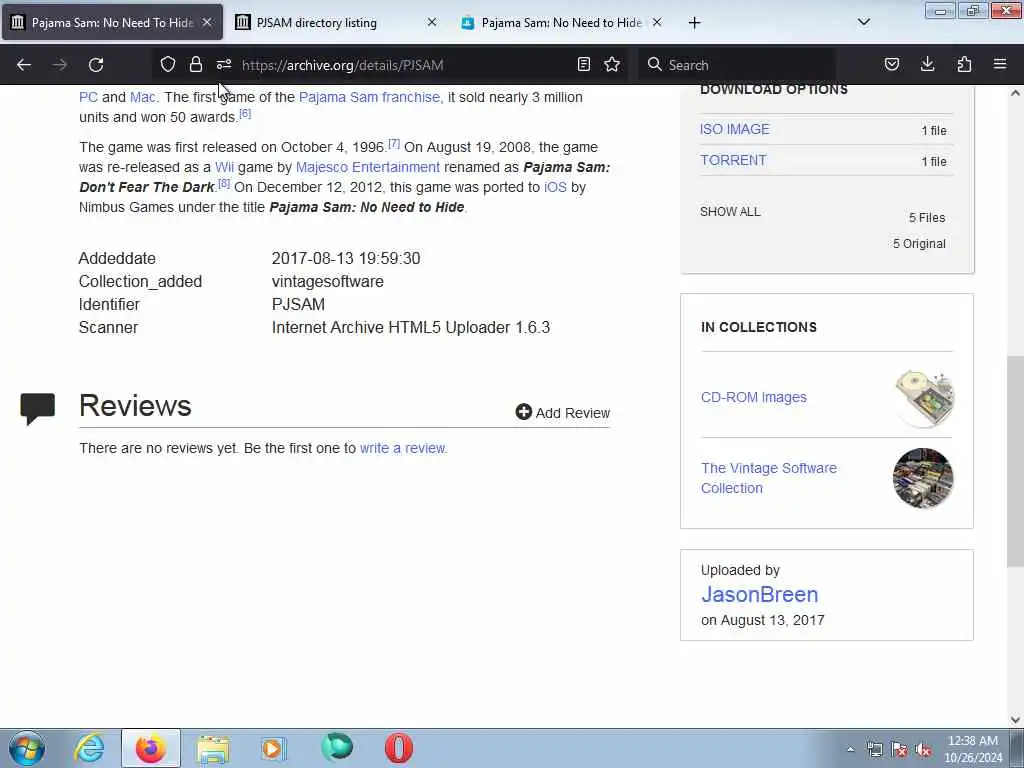Open the extensions puzzle icon
The image size is (1024, 768).
964,64
